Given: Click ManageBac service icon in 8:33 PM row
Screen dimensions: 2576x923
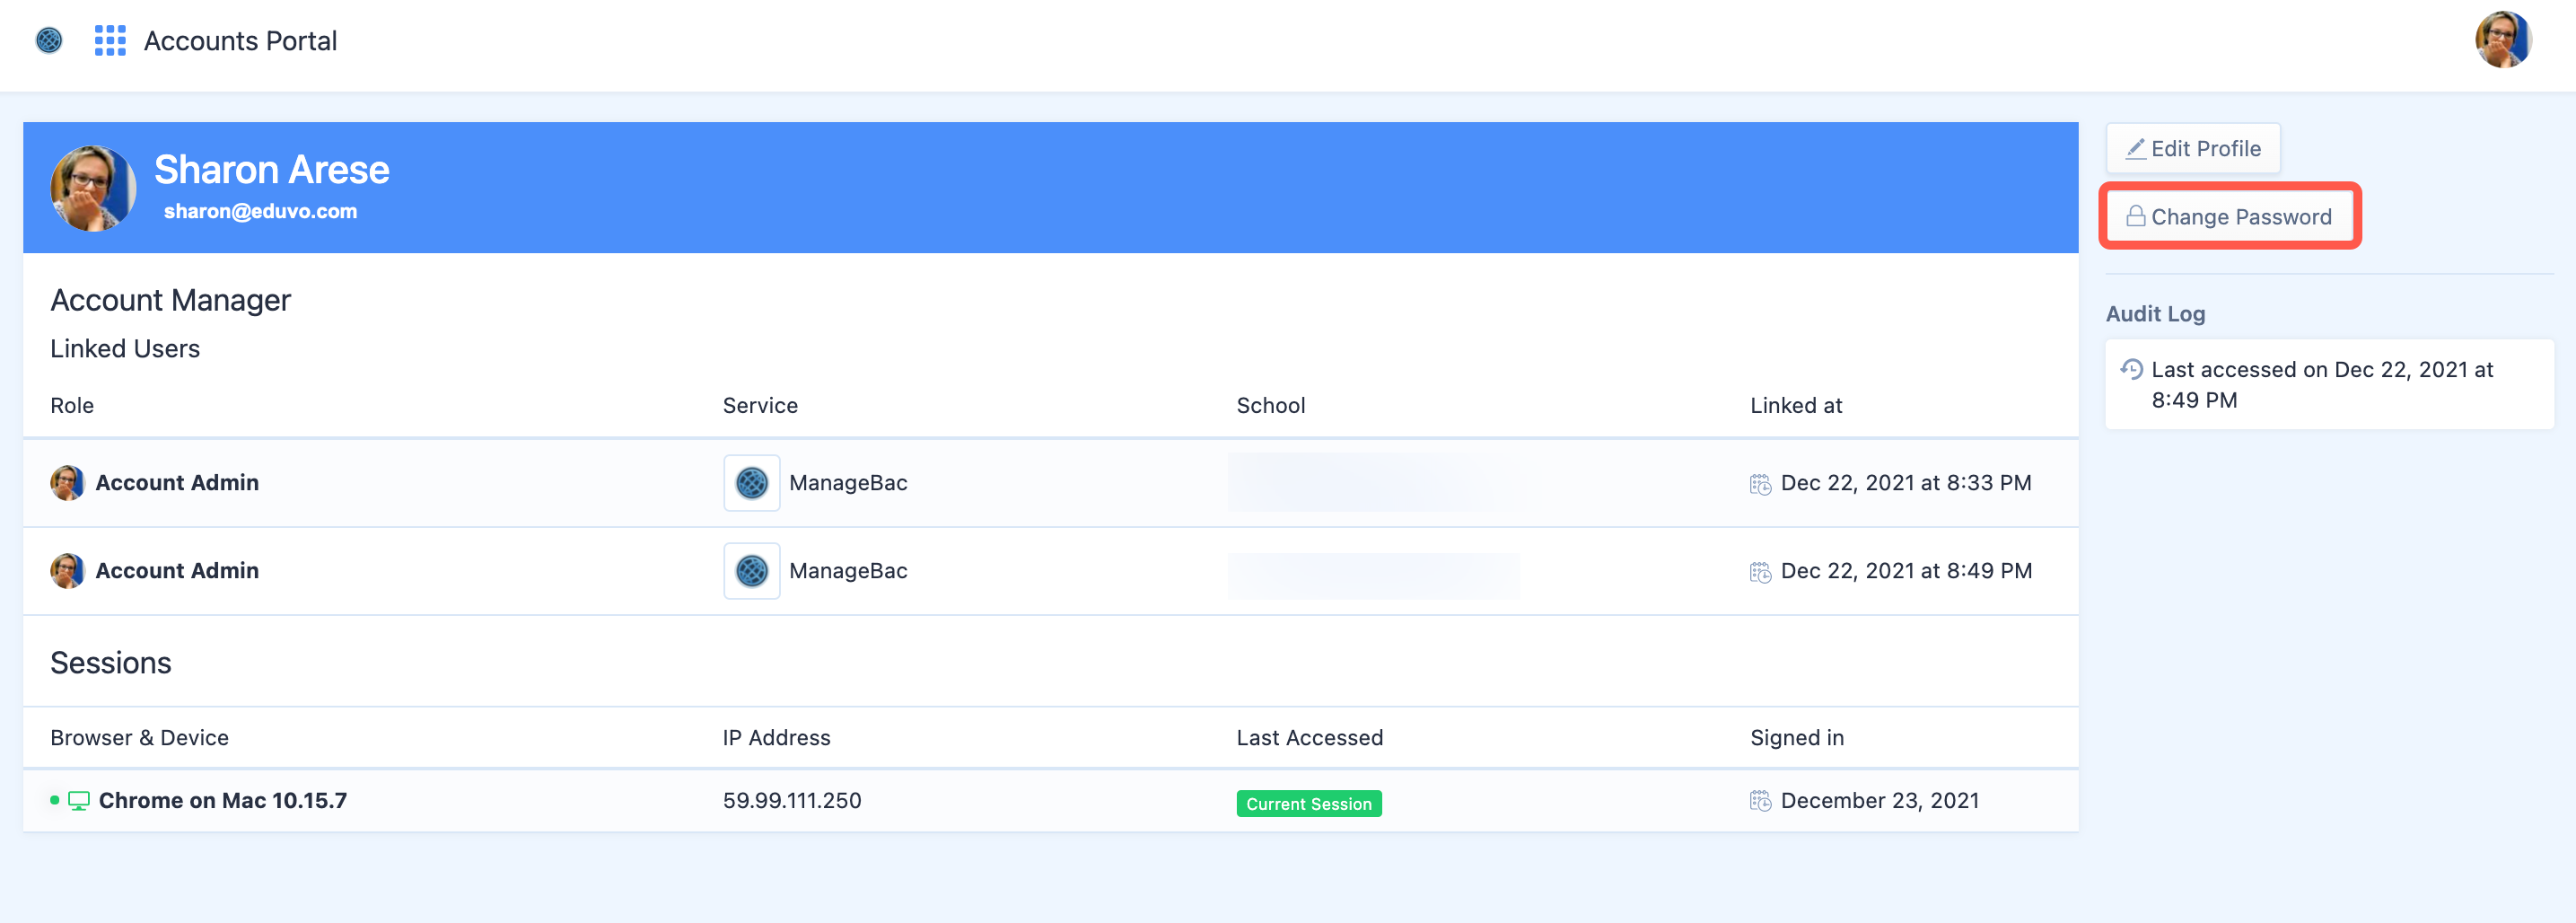Looking at the screenshot, I should [x=751, y=483].
